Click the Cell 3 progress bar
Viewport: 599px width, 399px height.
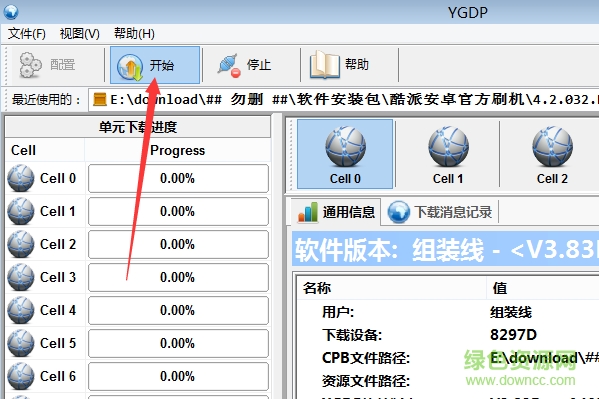pyautogui.click(x=178, y=277)
